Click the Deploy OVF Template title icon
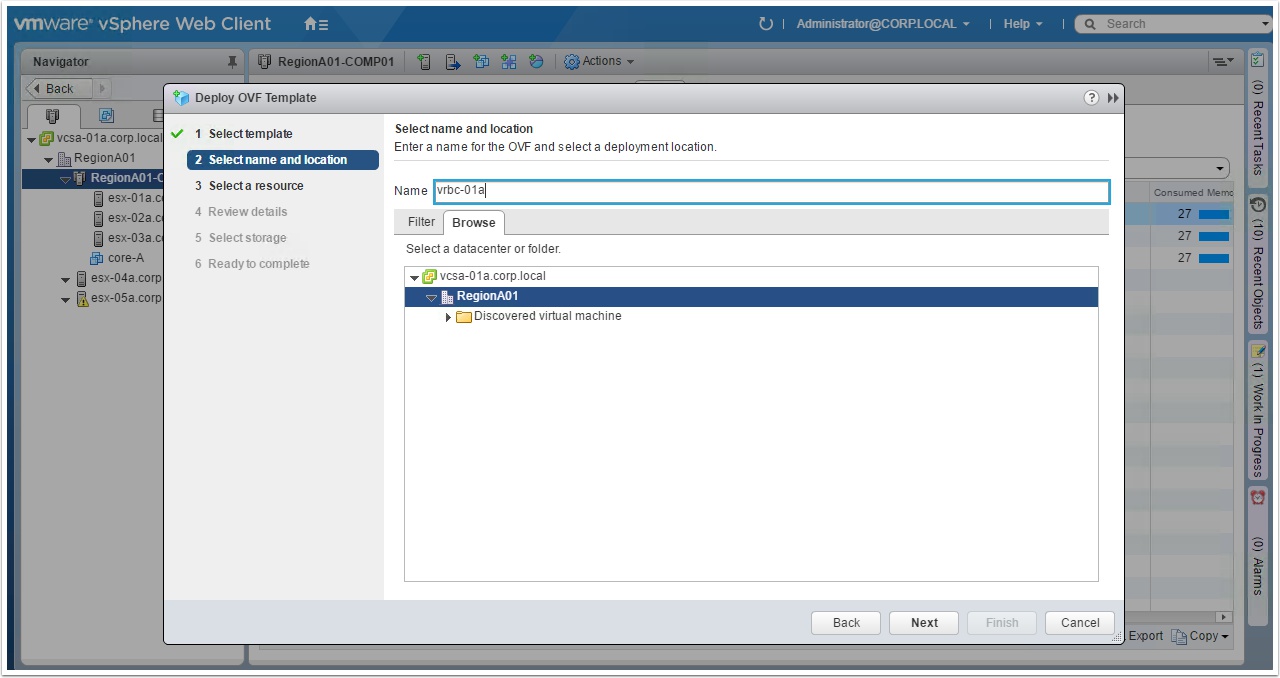1280x678 pixels. coord(181,98)
